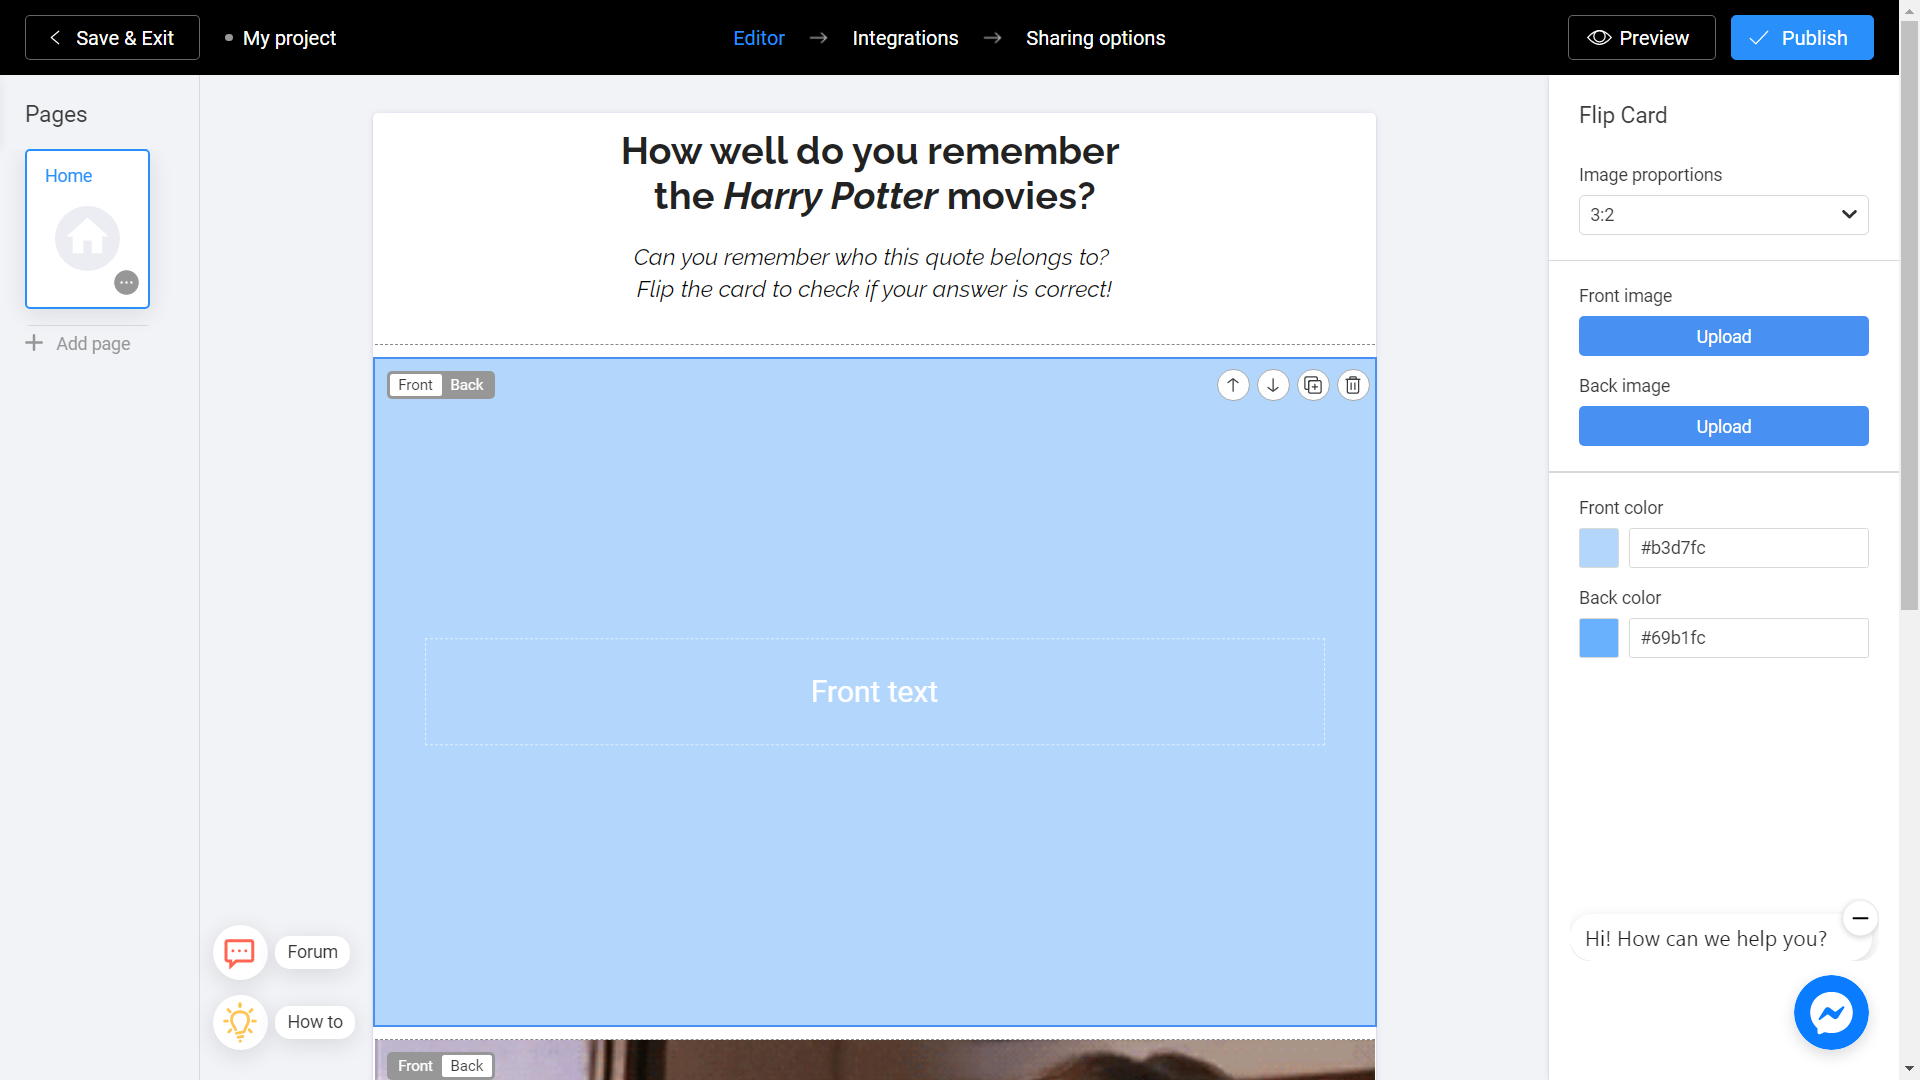The height and width of the screenshot is (1080, 1920).
Task: Go to the Integrations step
Action: (905, 38)
